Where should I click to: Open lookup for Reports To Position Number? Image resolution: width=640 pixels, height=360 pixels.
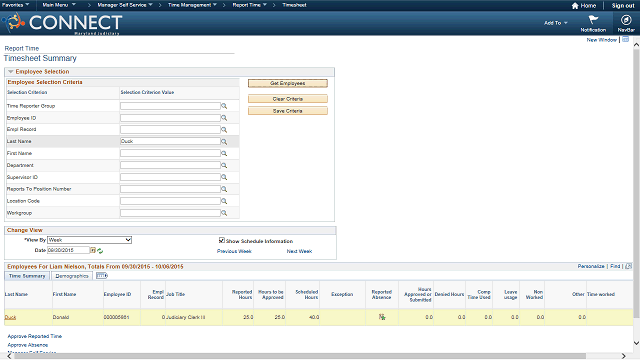(x=224, y=189)
